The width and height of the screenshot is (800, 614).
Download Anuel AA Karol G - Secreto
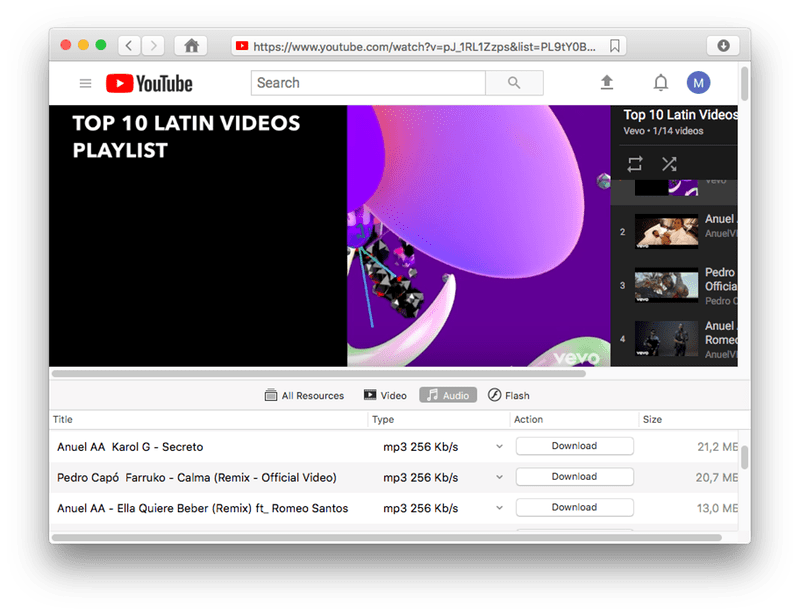(574, 446)
